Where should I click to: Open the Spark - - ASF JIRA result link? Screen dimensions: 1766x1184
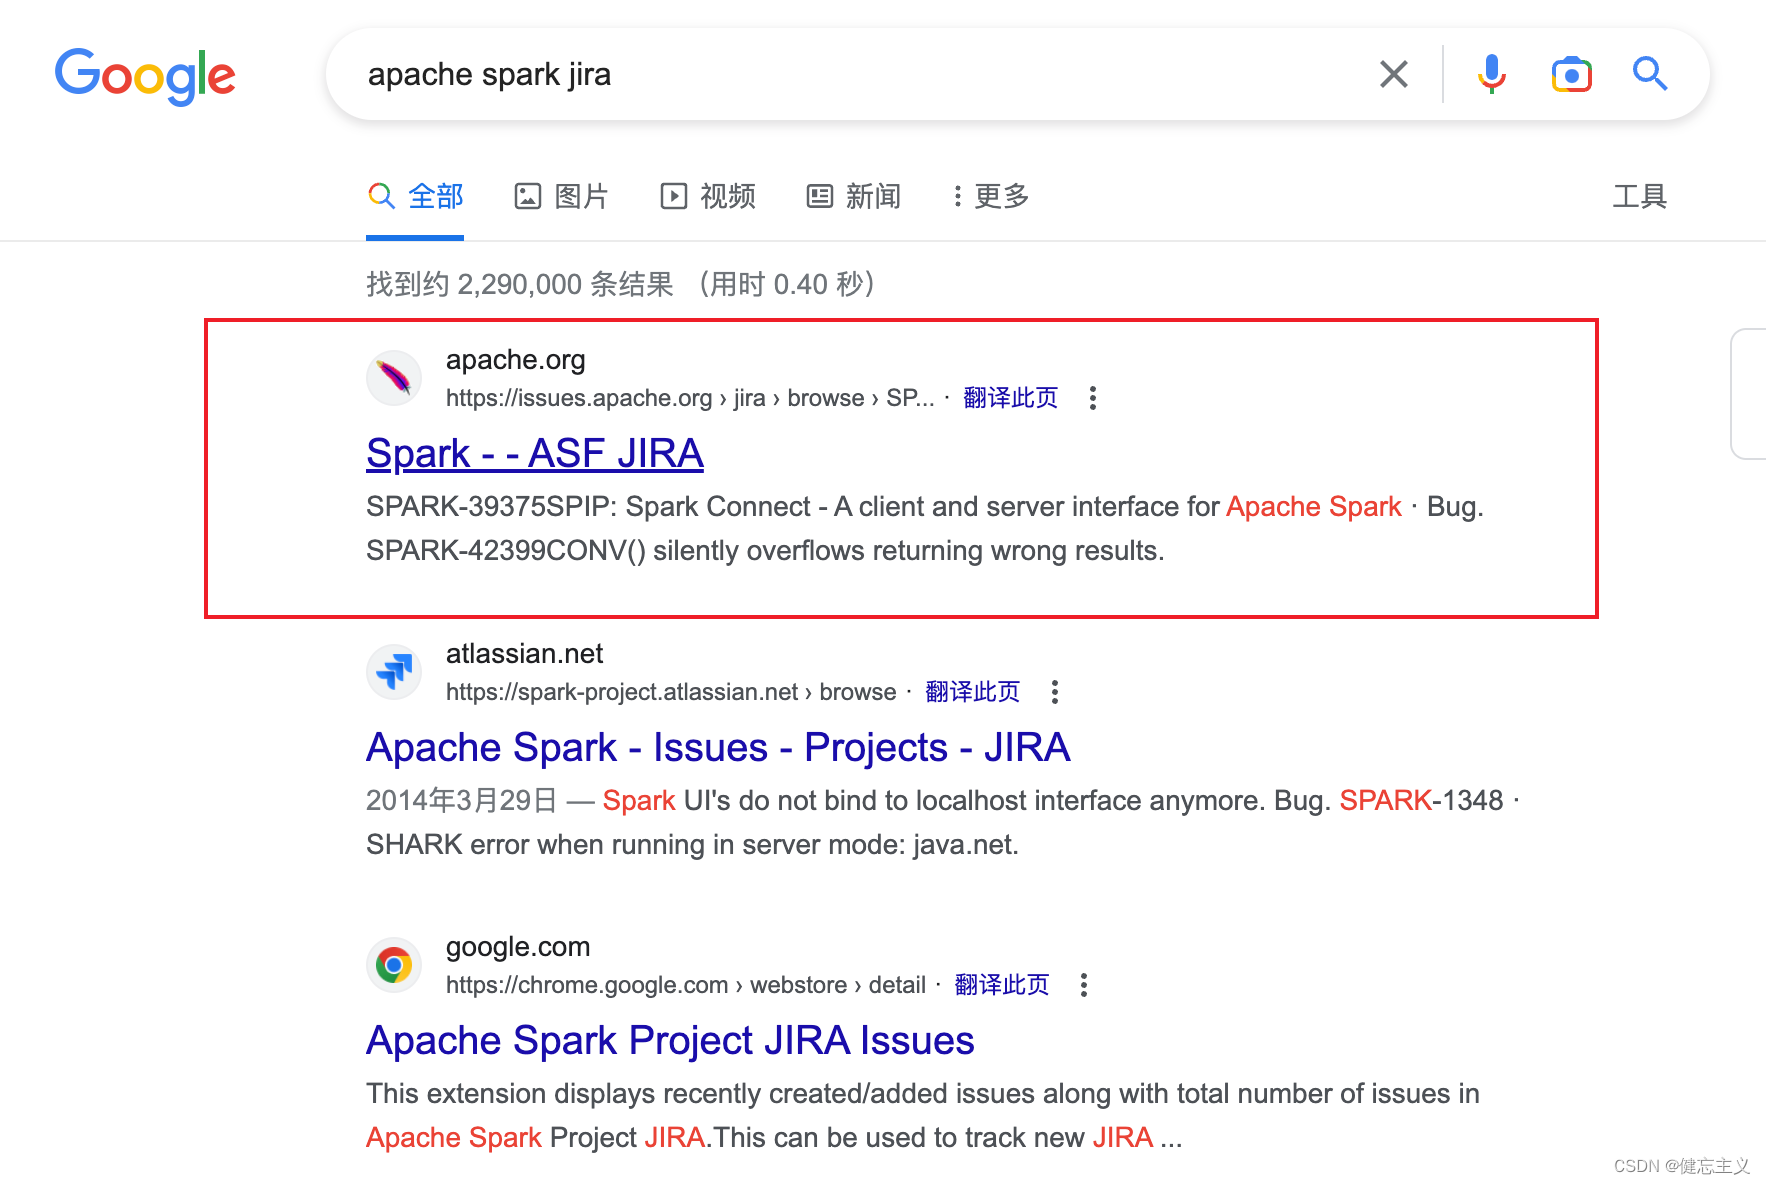534,453
